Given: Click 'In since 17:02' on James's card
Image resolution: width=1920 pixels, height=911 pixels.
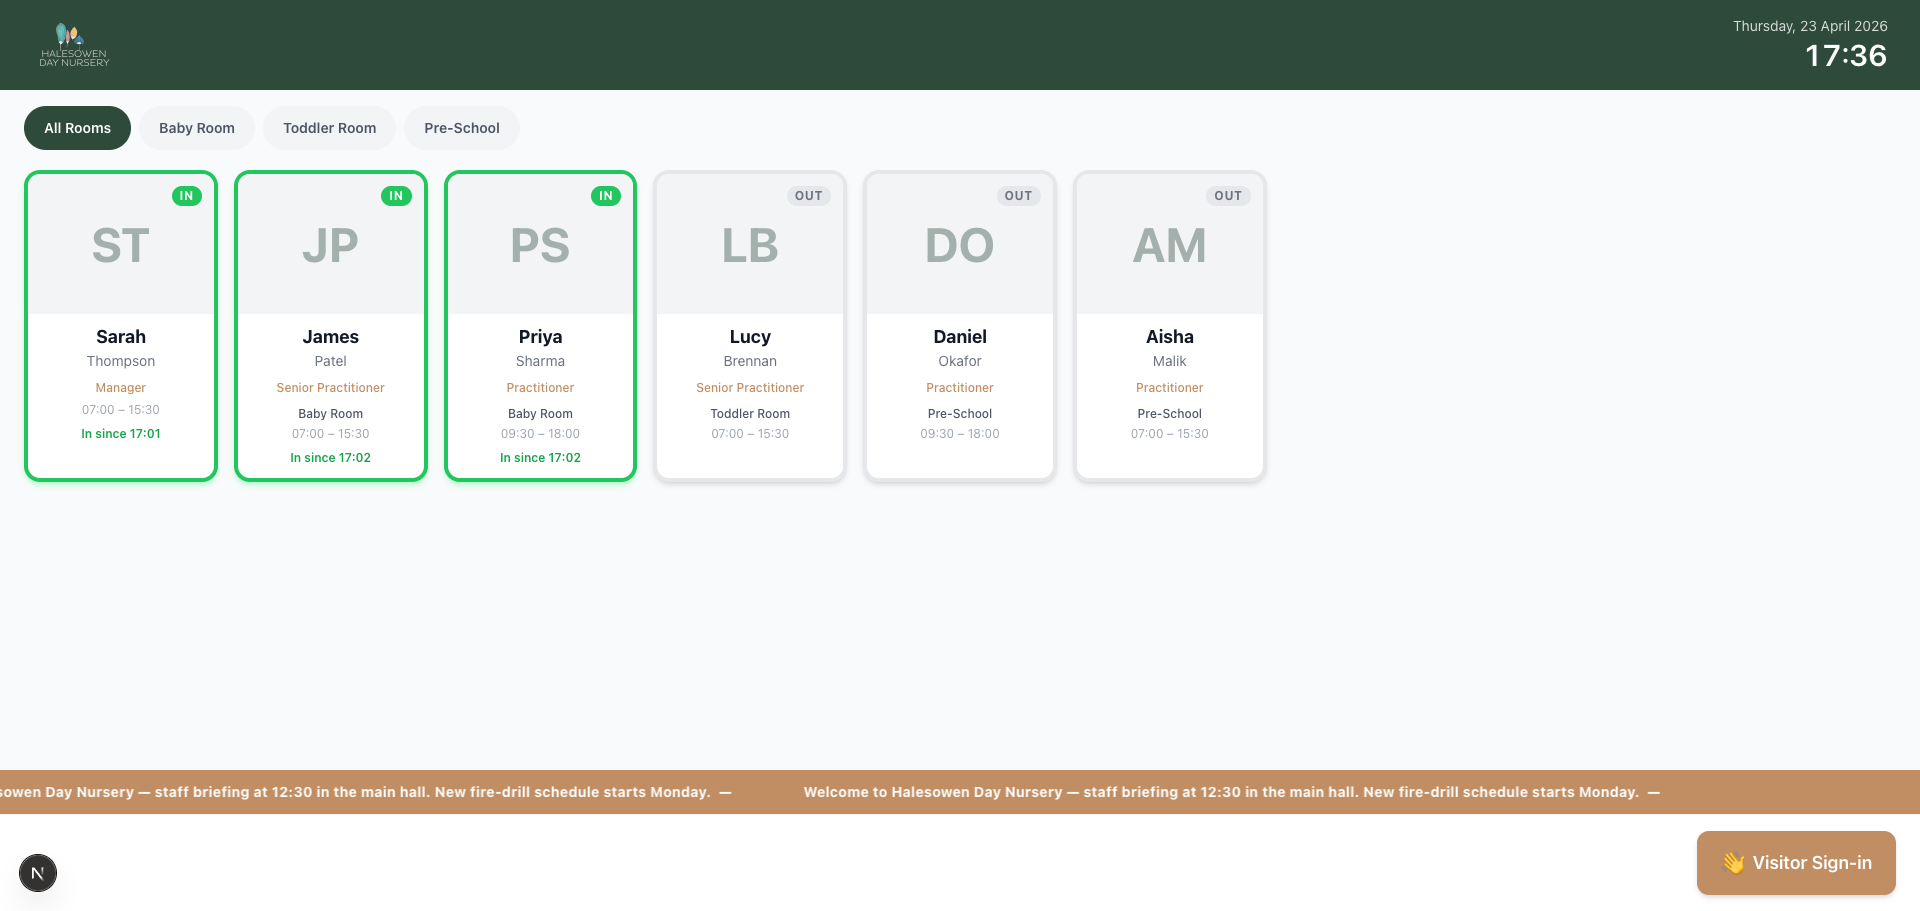Looking at the screenshot, I should 331,458.
